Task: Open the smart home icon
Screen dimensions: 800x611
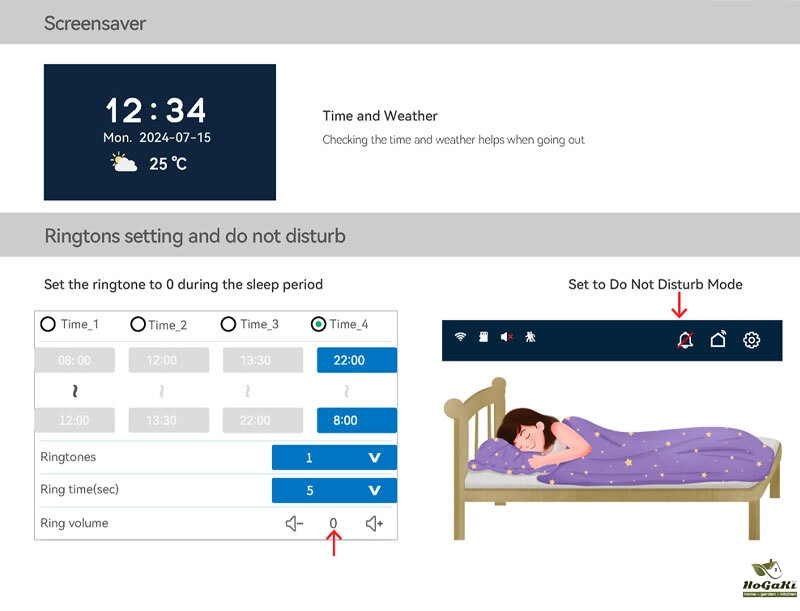Action: coord(718,340)
